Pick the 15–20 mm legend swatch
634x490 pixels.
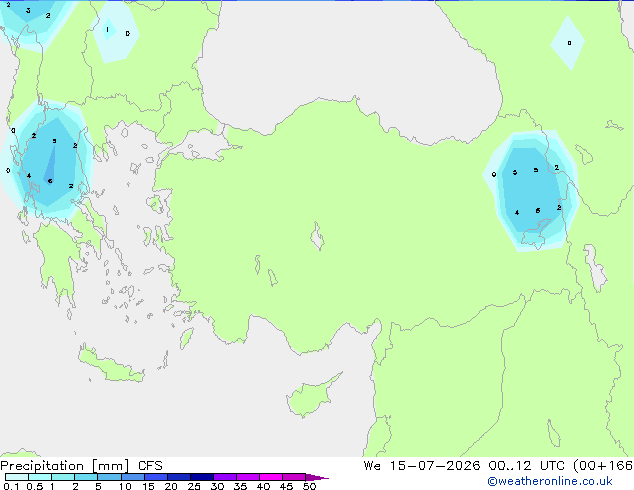point(155,477)
